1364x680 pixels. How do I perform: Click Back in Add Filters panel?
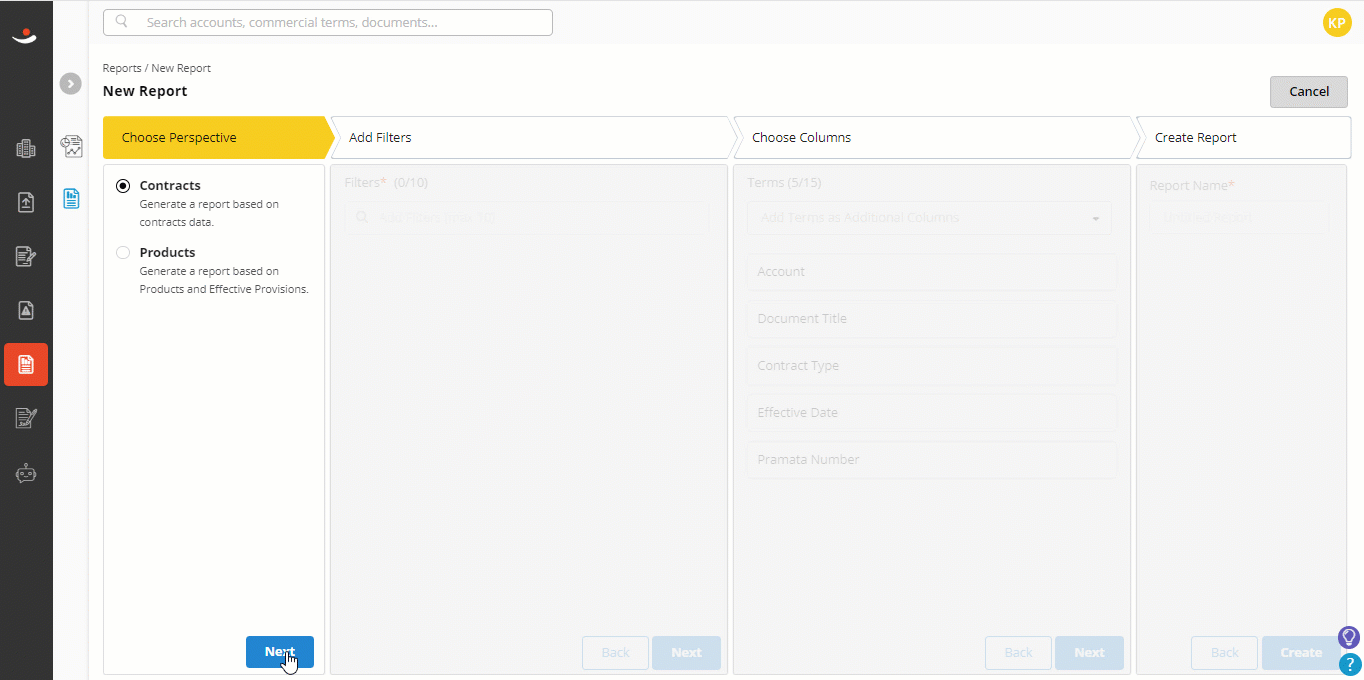click(x=615, y=652)
